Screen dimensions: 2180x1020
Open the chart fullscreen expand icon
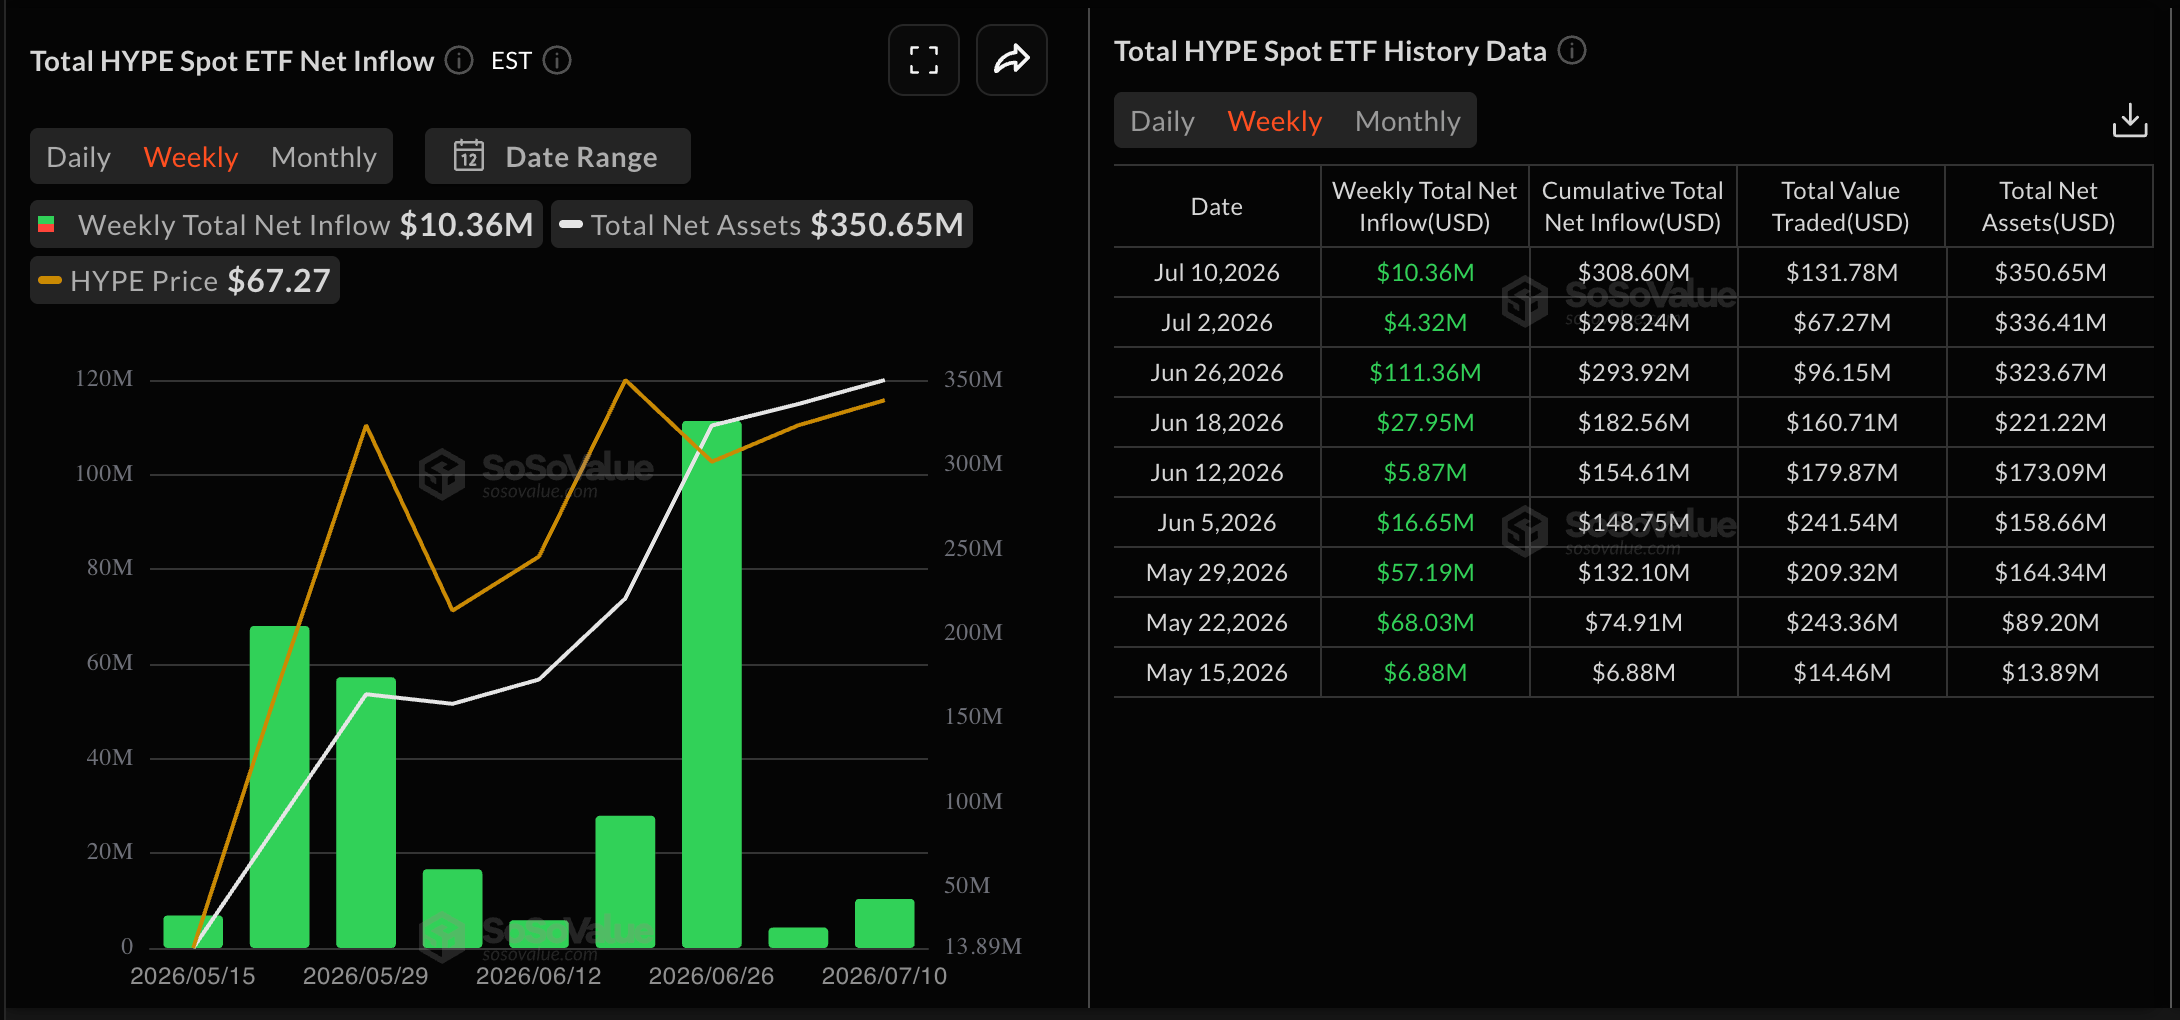tap(924, 60)
